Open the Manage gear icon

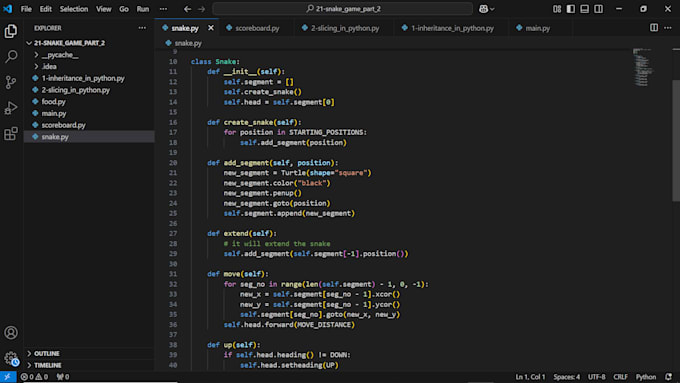click(x=11, y=358)
